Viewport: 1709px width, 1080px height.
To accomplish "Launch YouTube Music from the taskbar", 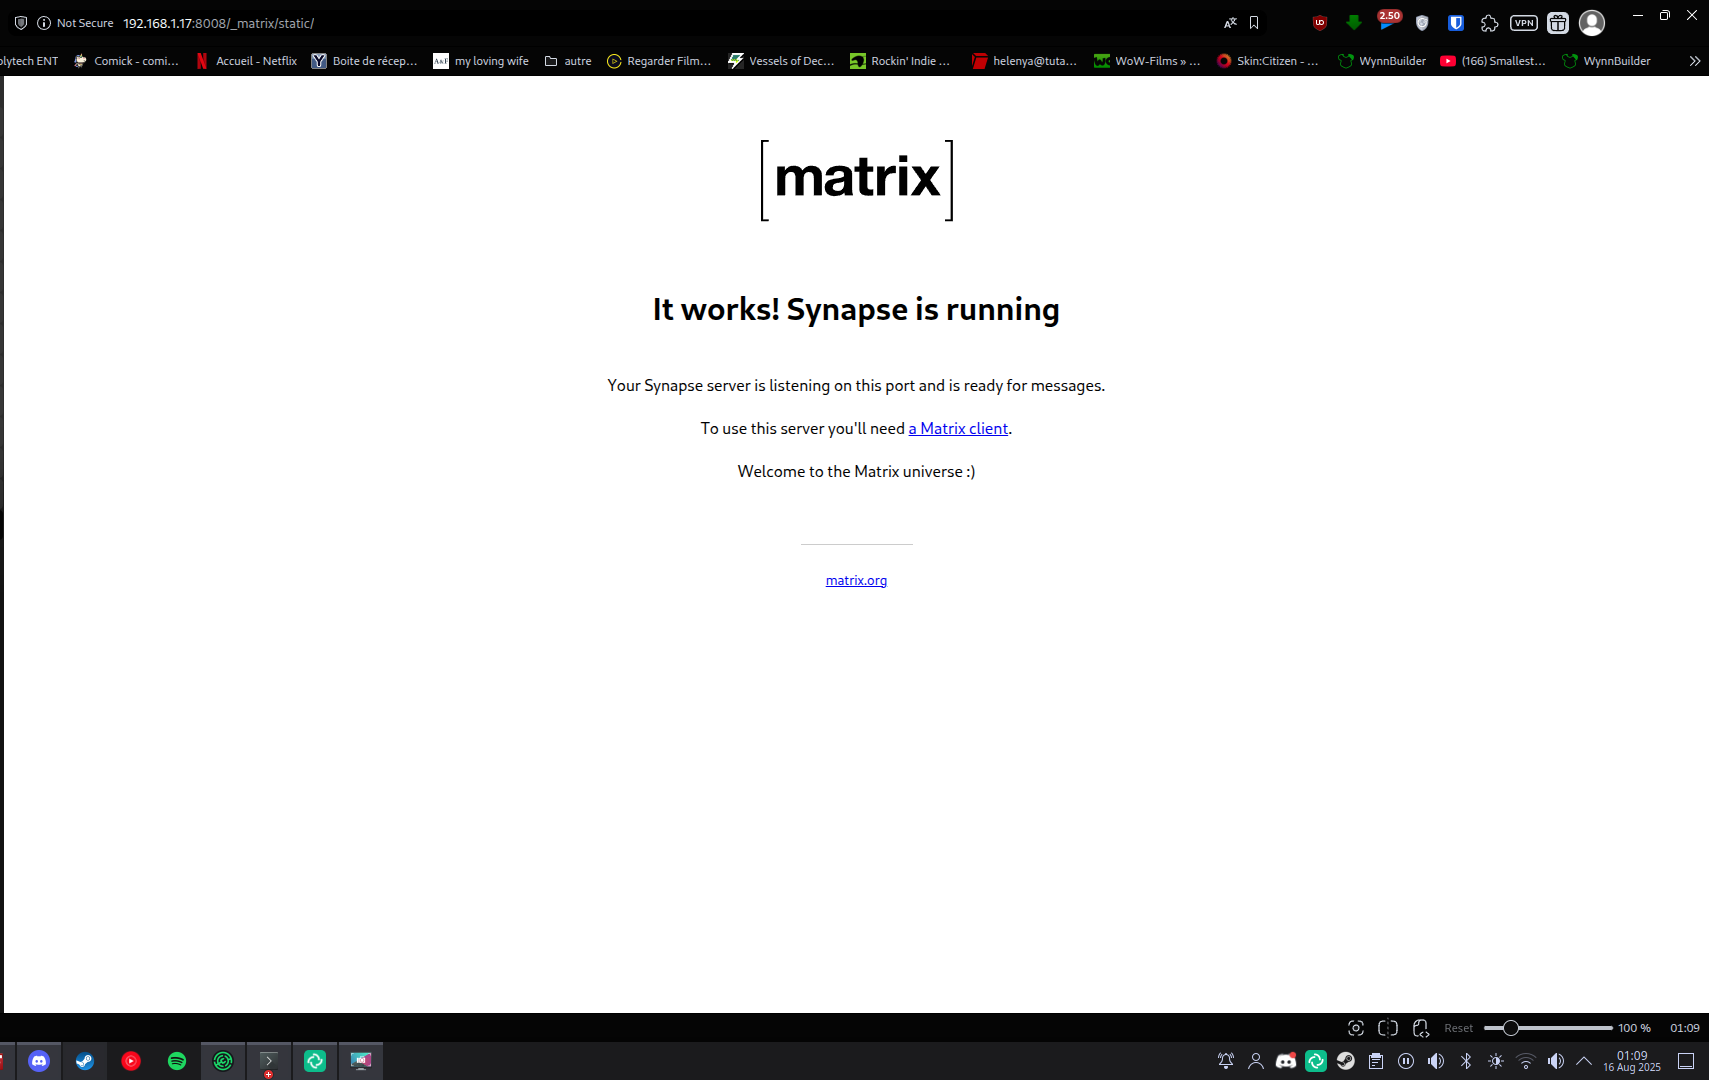I will point(131,1061).
